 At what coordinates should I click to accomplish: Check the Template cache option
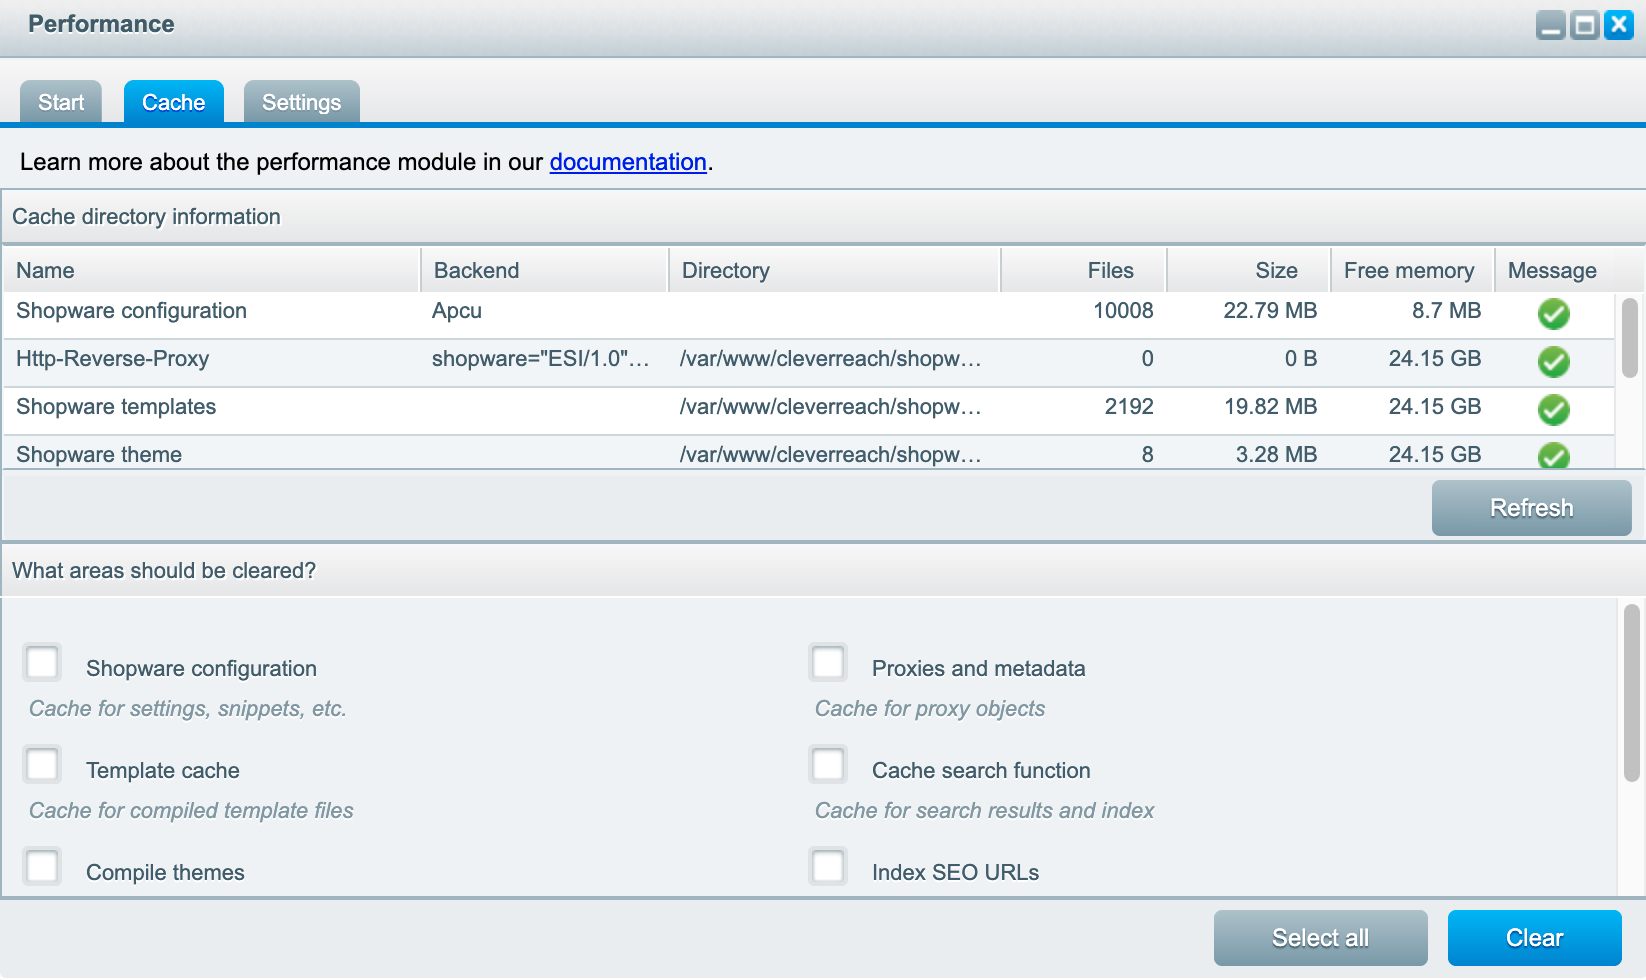click(x=43, y=765)
